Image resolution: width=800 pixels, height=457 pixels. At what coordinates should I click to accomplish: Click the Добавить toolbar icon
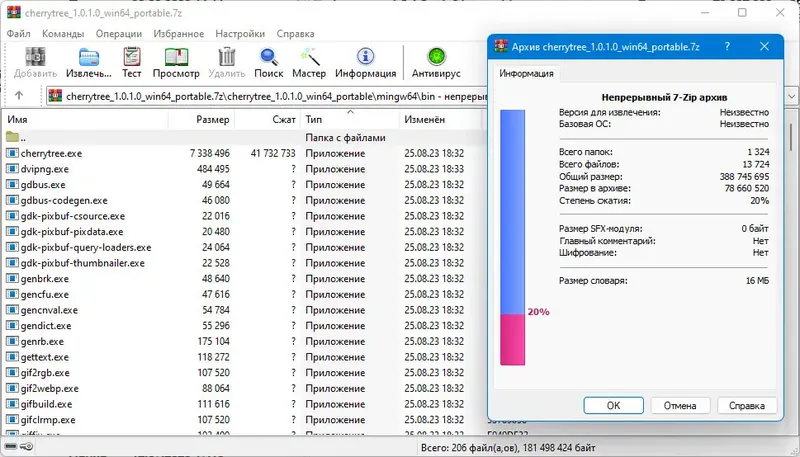point(35,57)
